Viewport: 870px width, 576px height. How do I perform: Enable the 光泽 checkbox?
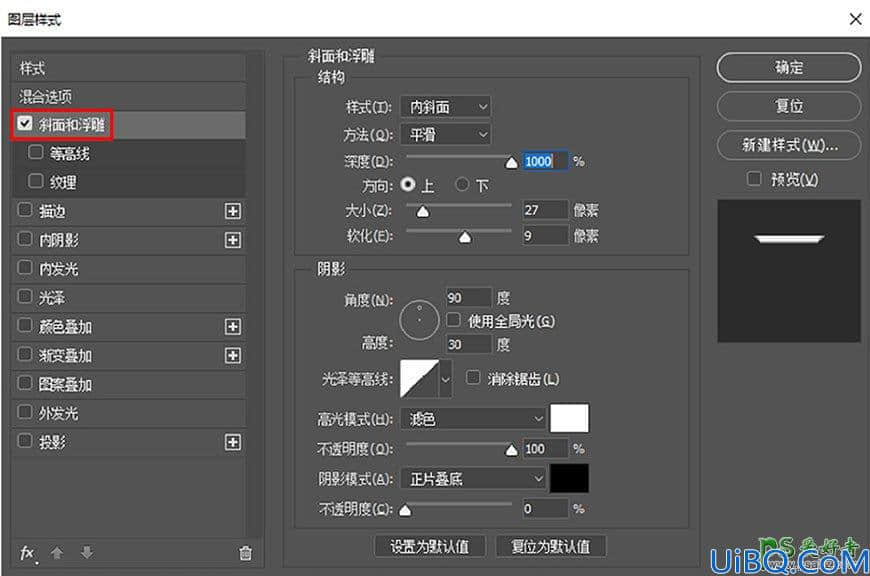[25, 296]
